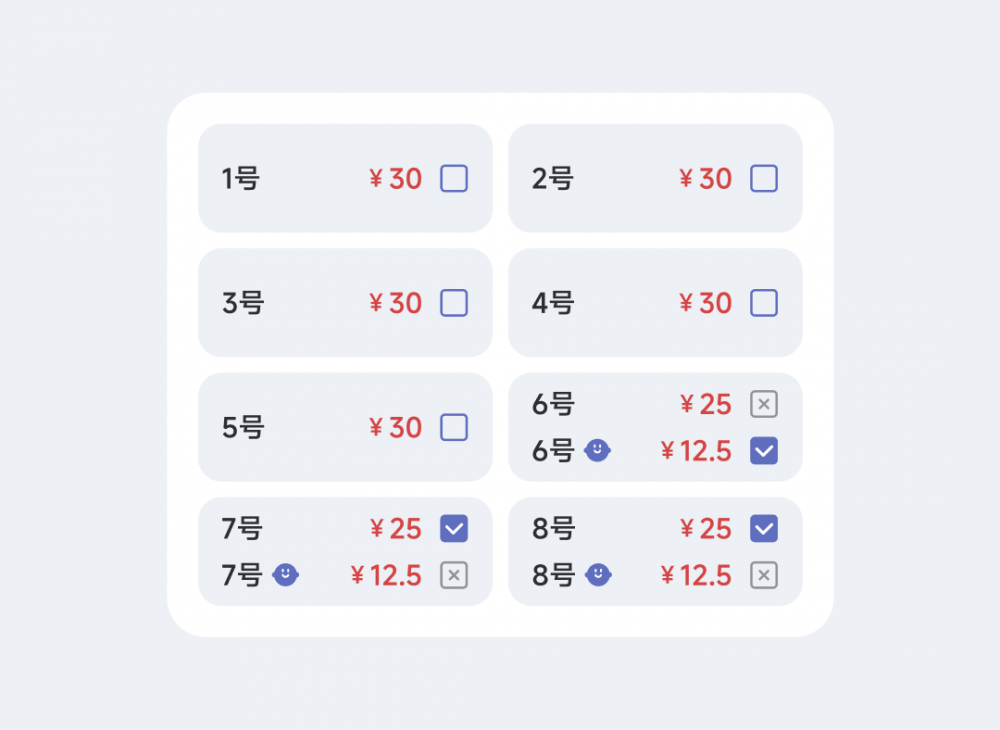Select the 4号 checkbox
This screenshot has height=730, width=1000.
click(x=764, y=303)
